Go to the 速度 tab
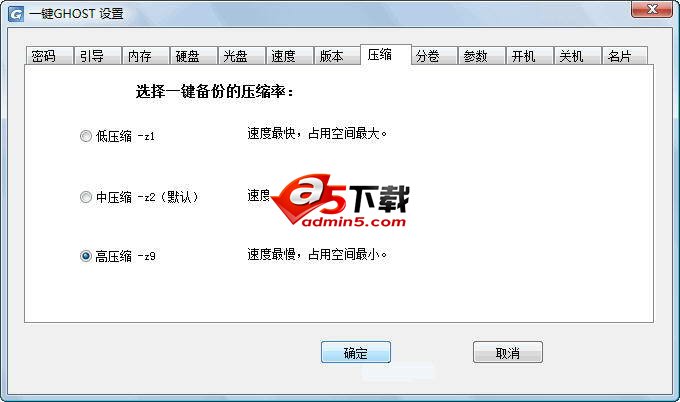This screenshot has height=402, width=680. (289, 56)
